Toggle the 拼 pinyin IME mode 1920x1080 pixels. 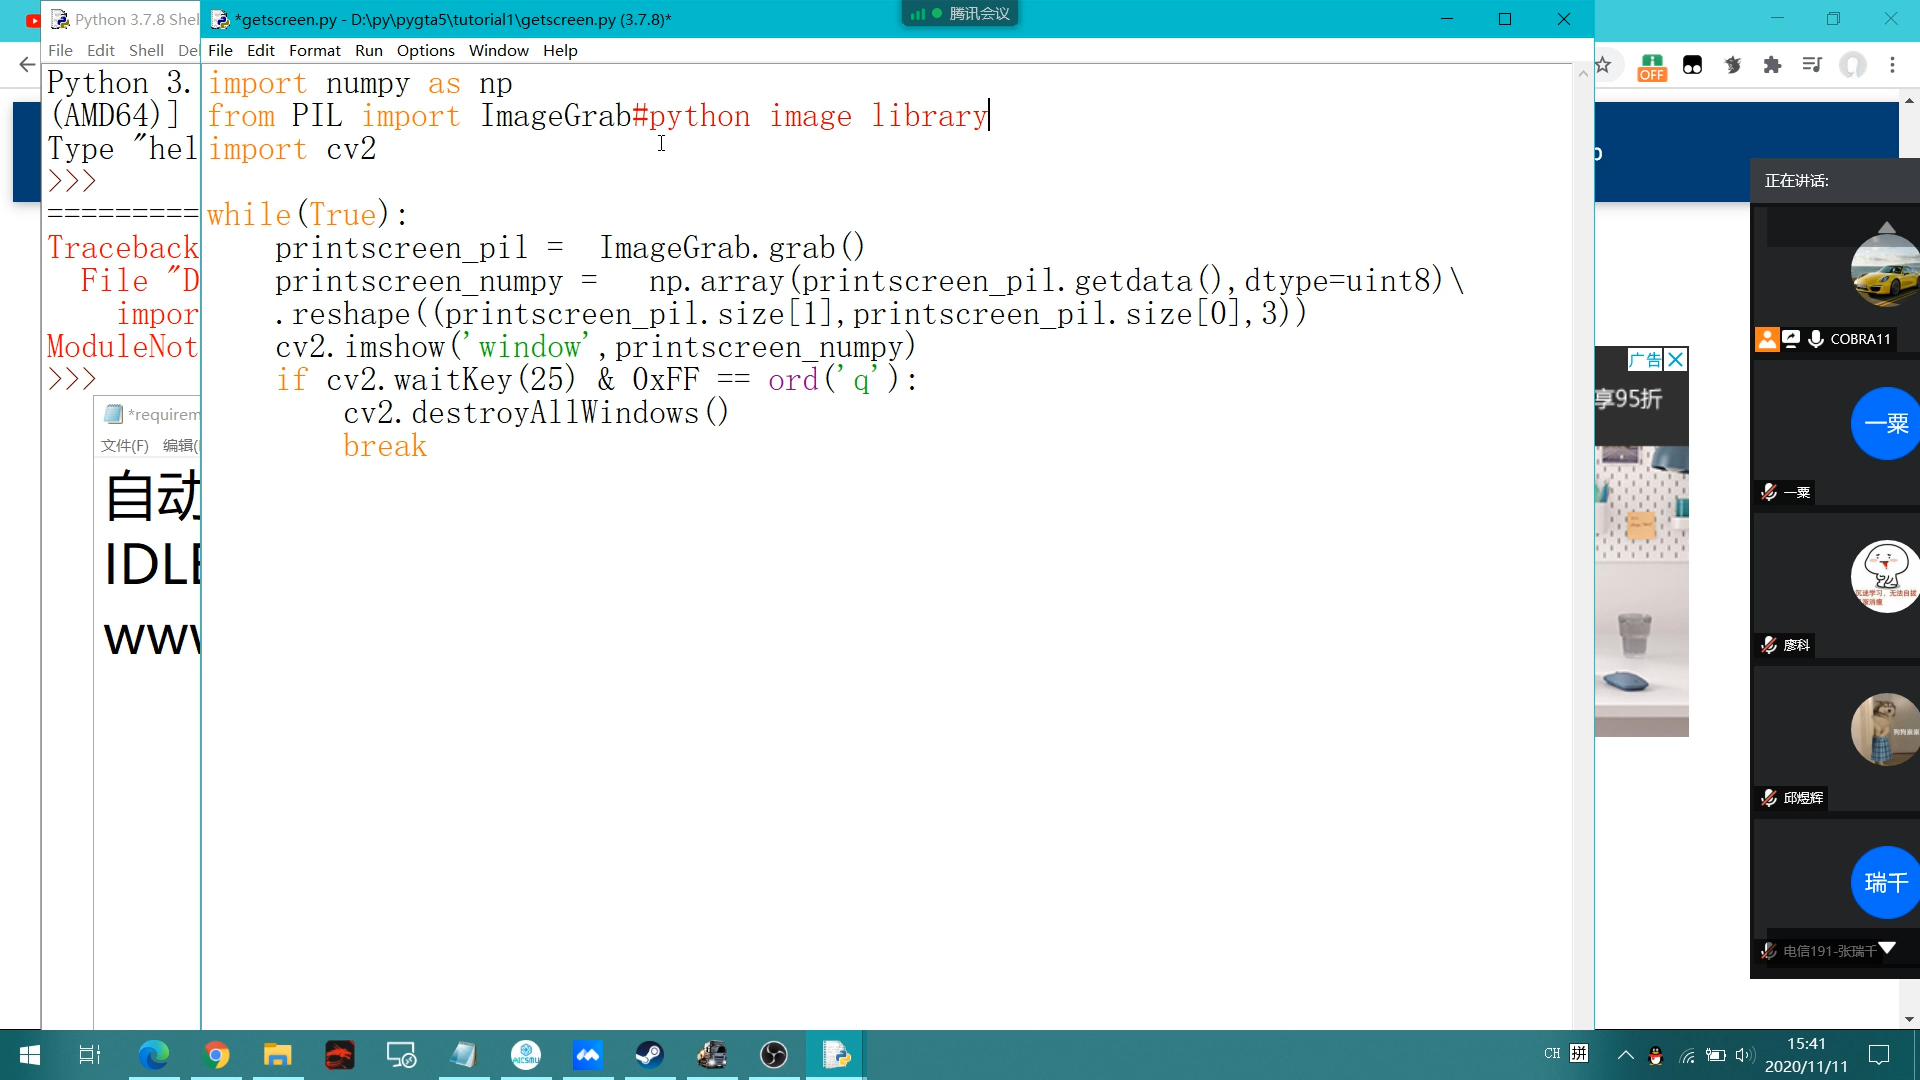point(1579,1054)
